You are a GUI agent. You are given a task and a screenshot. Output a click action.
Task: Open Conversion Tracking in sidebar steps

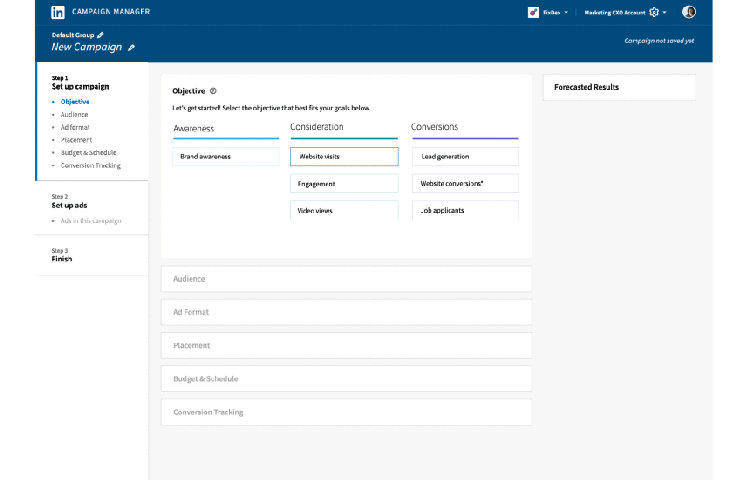click(x=91, y=165)
